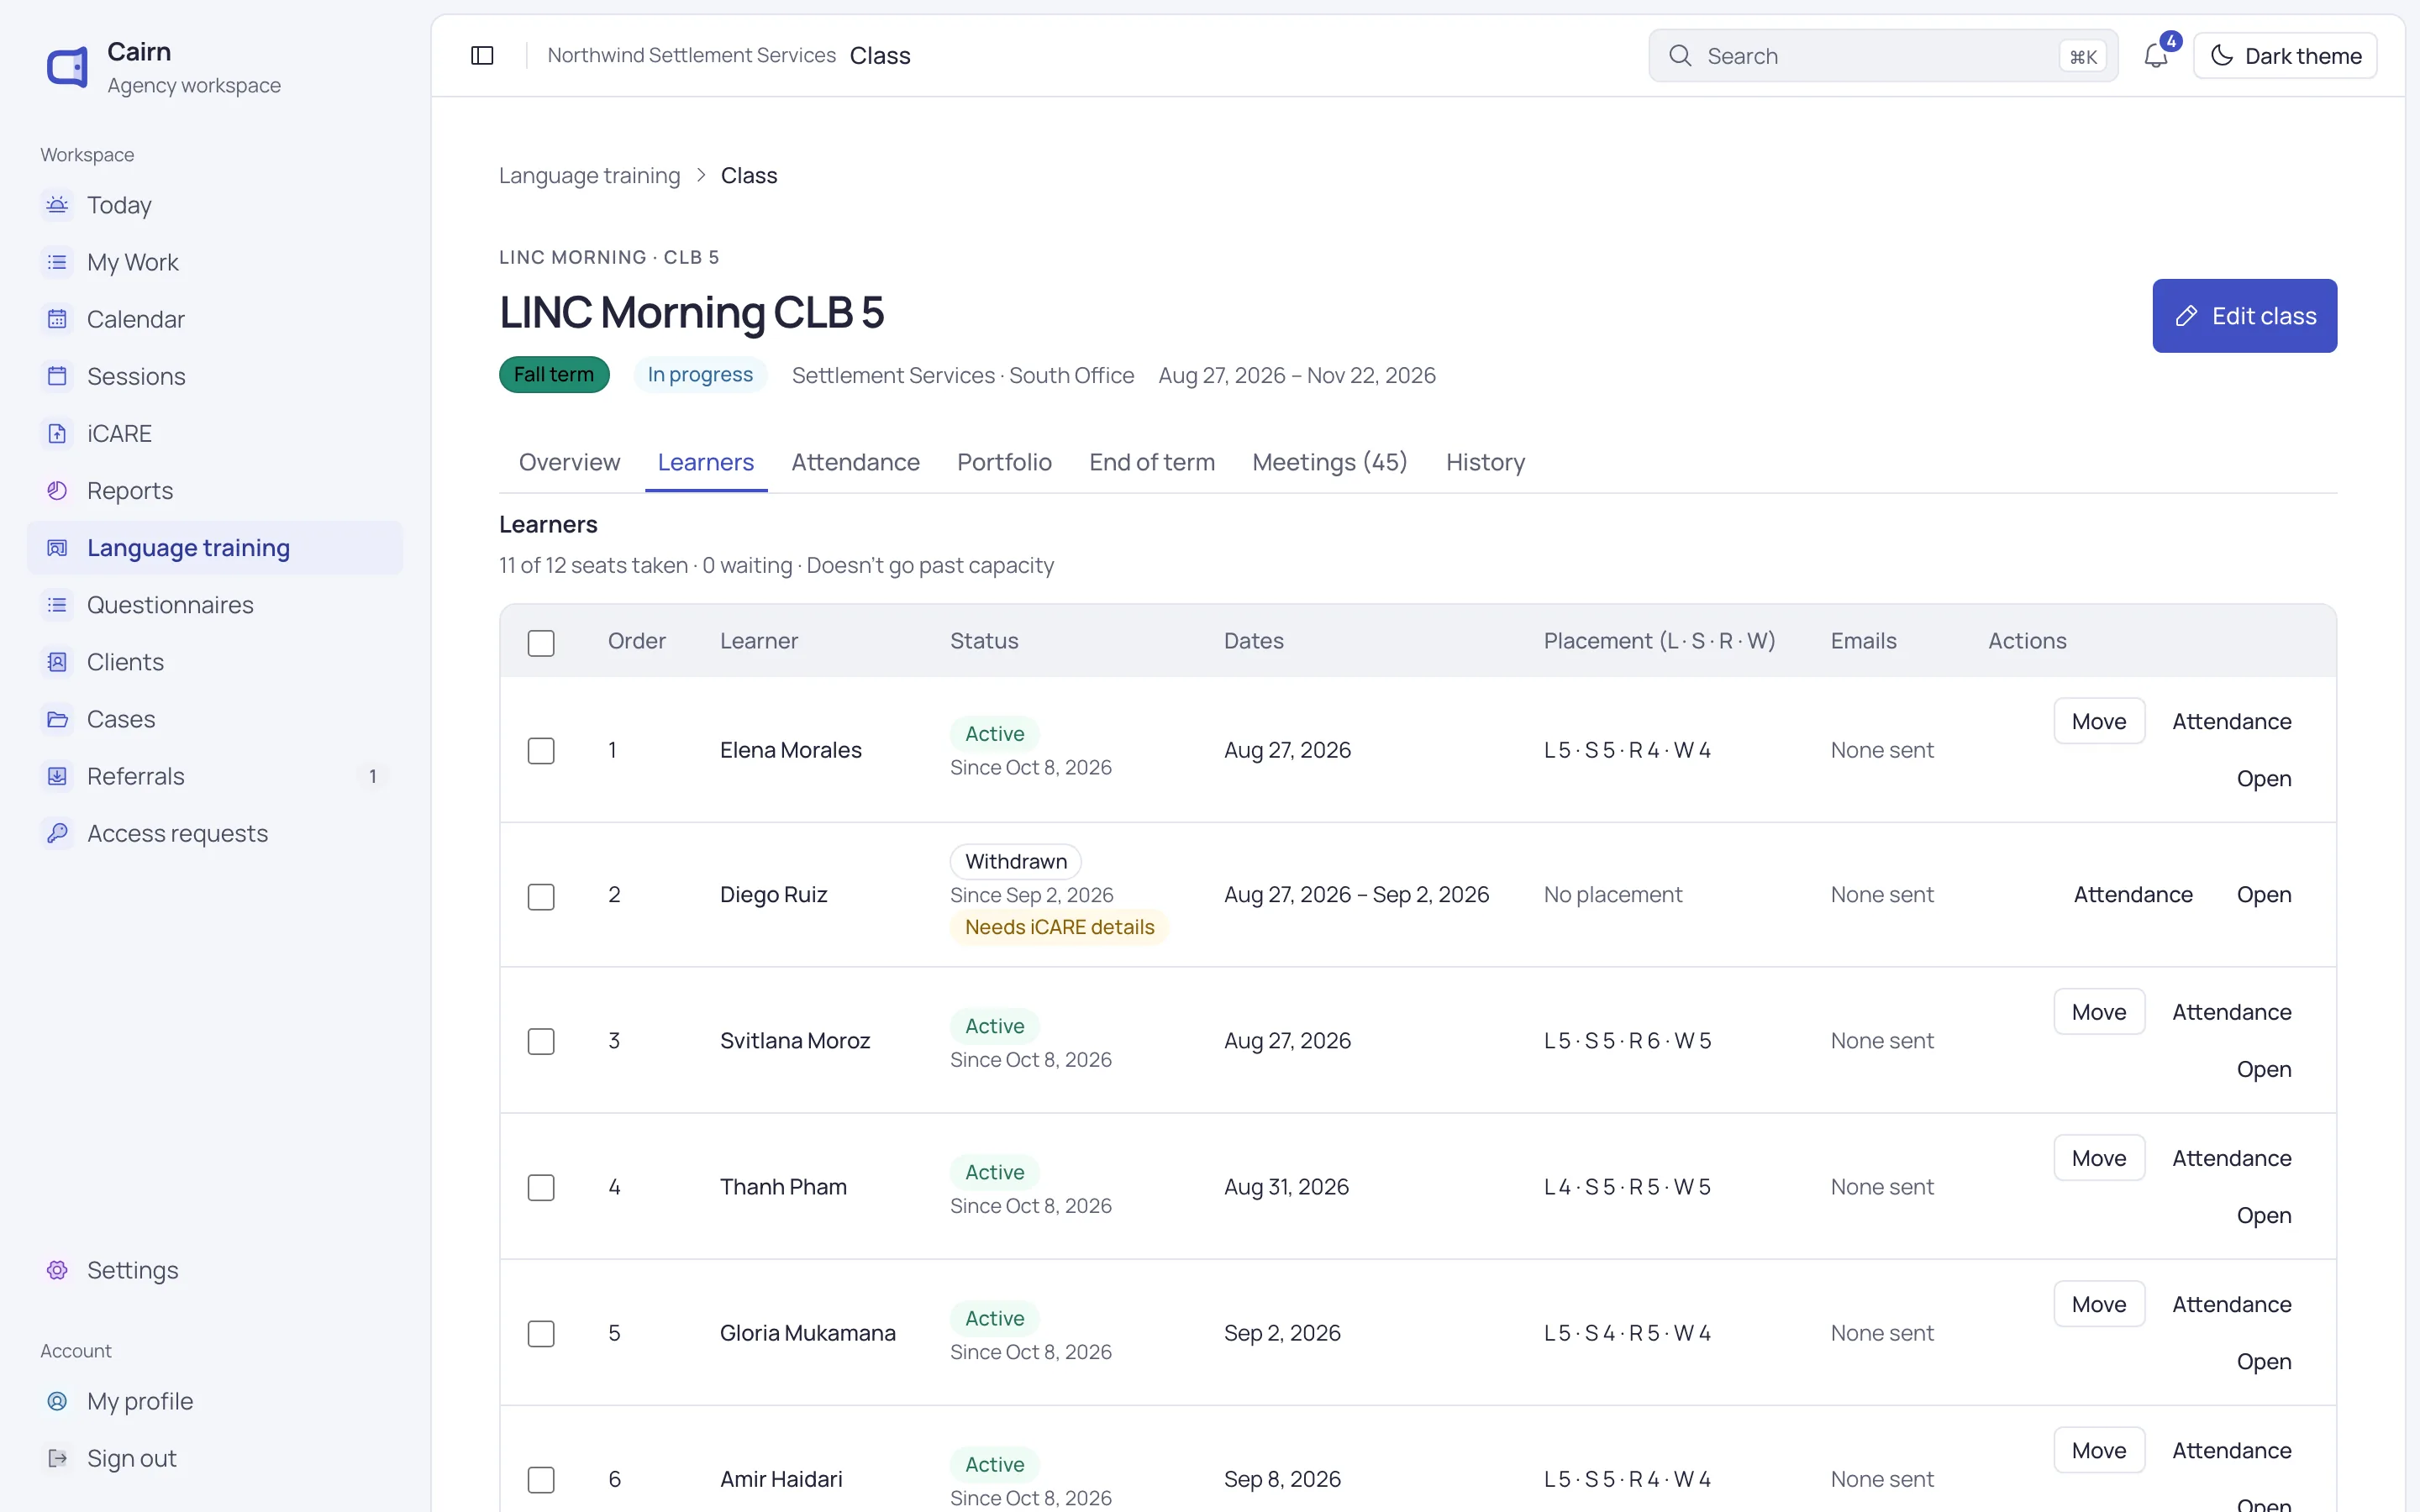Check the box for Elena Morales
2420x1512 pixels.
click(x=541, y=751)
